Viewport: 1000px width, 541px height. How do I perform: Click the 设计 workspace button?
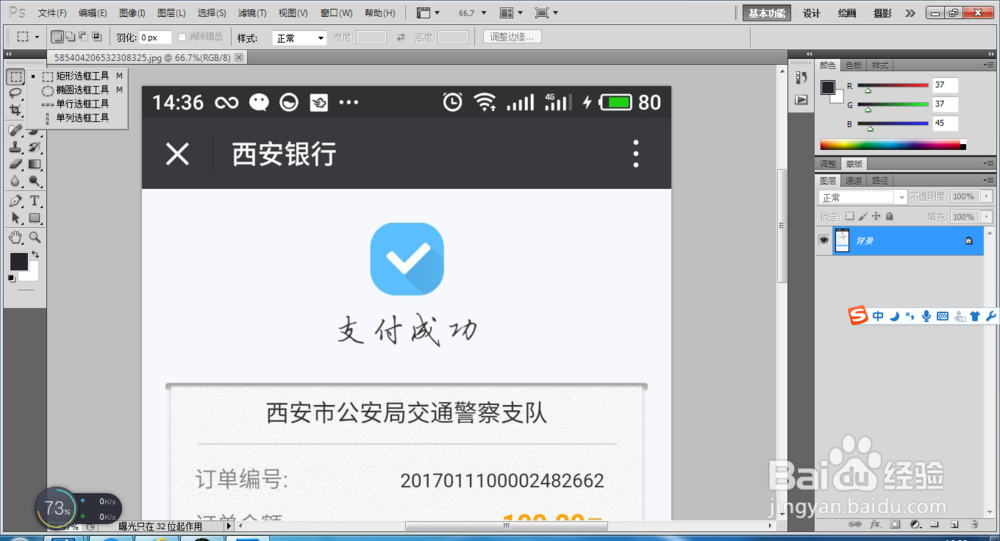coord(811,13)
